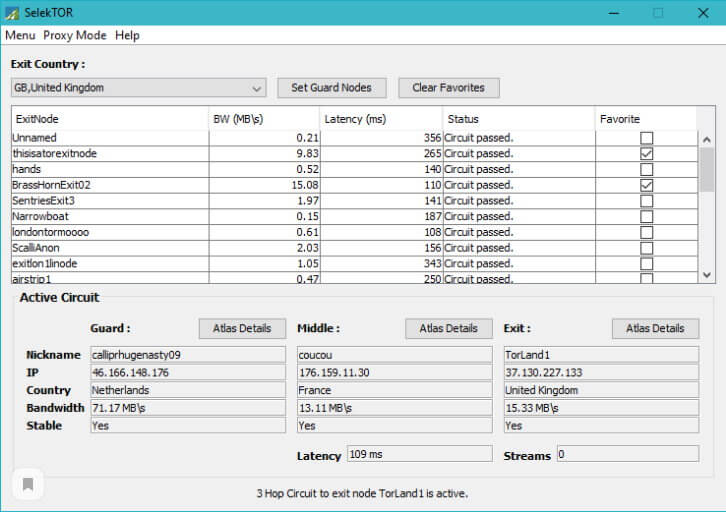Open the Exit Country dropdown
Image resolution: width=726 pixels, height=512 pixels.
pos(138,88)
